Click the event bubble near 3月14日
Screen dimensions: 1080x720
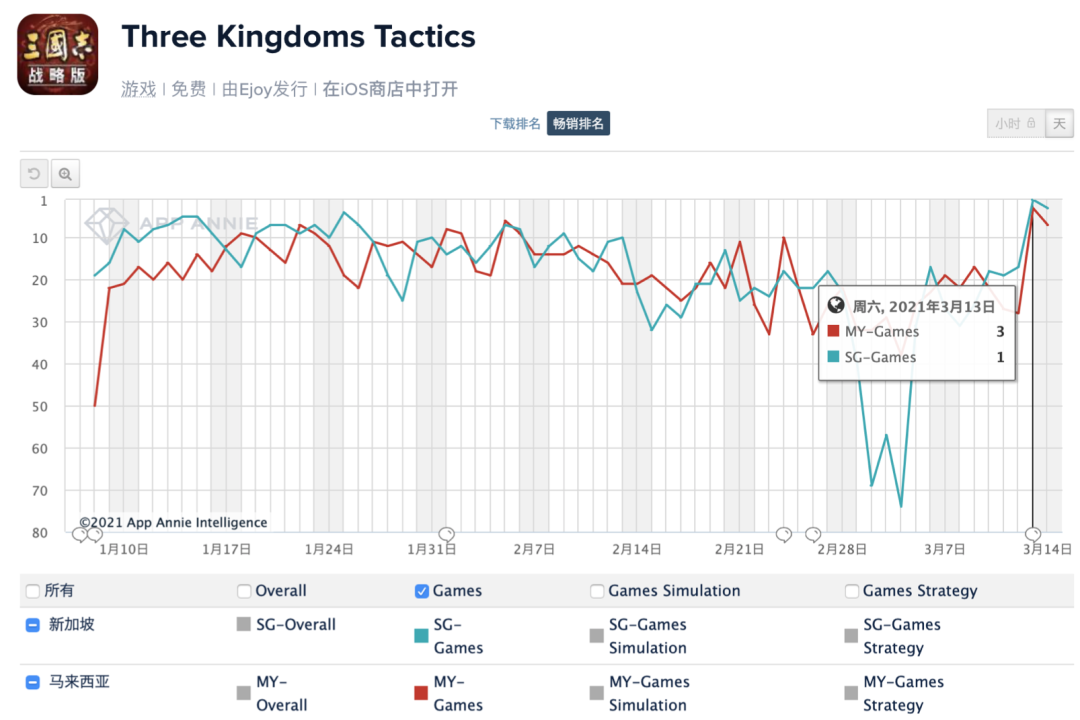(1032, 534)
